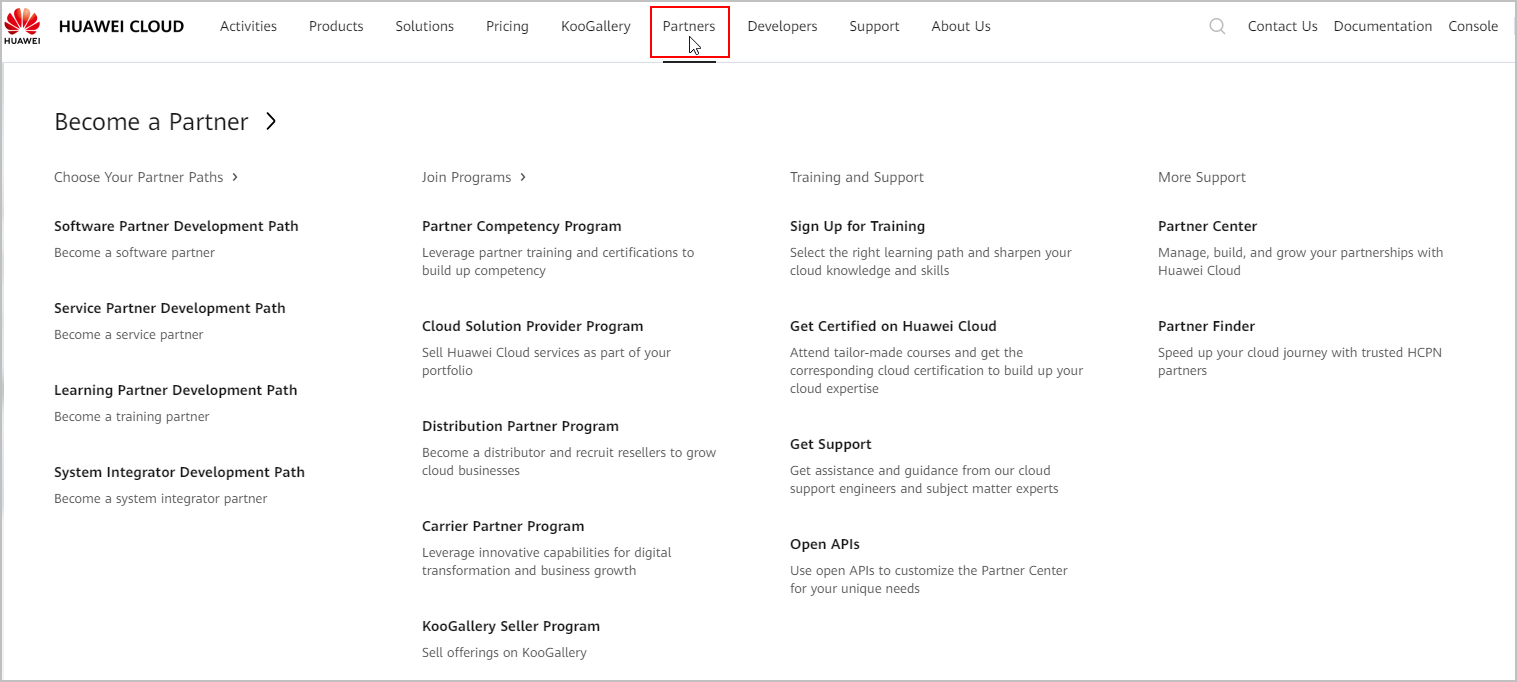Click the Contact Us link

[1283, 27]
